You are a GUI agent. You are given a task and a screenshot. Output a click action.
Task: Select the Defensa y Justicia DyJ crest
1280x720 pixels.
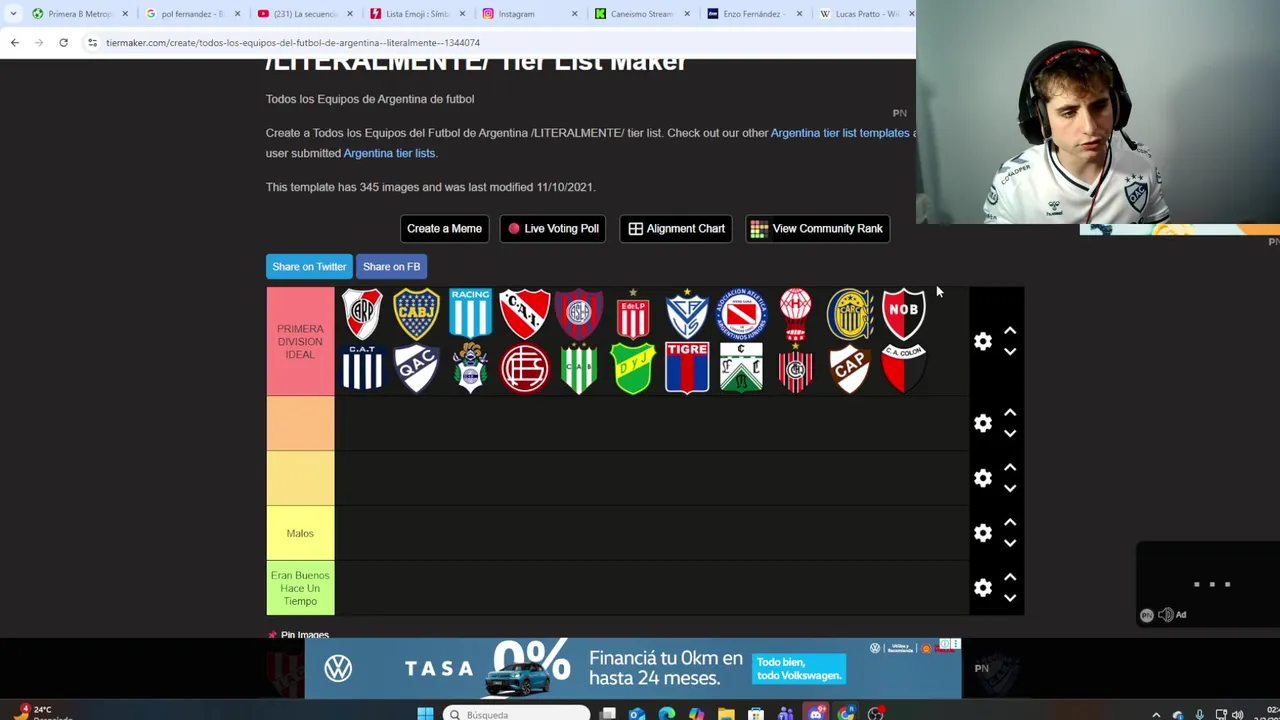coord(633,368)
